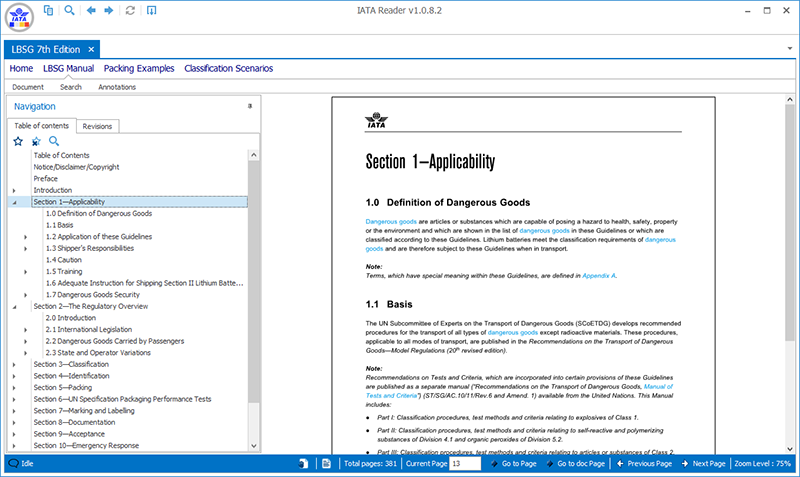Expand the 1.5 Training node
This screenshot has height=477, width=800.
(x=26, y=272)
